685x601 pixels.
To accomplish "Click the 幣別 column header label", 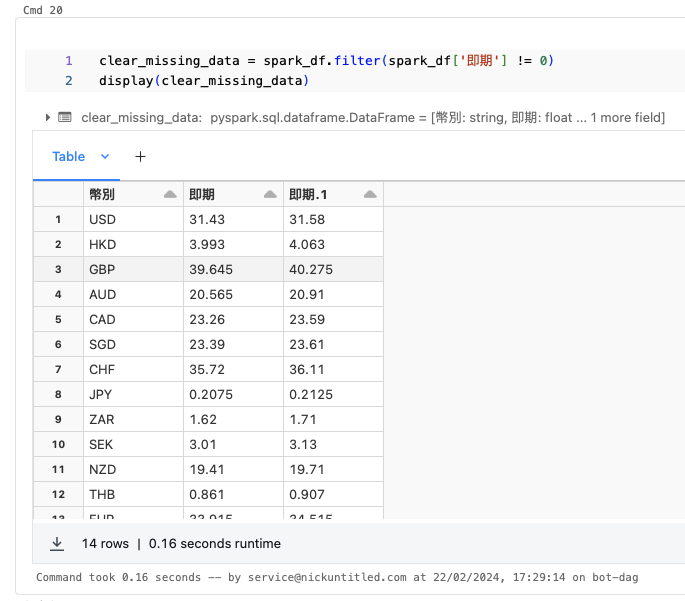I will pos(102,194).
